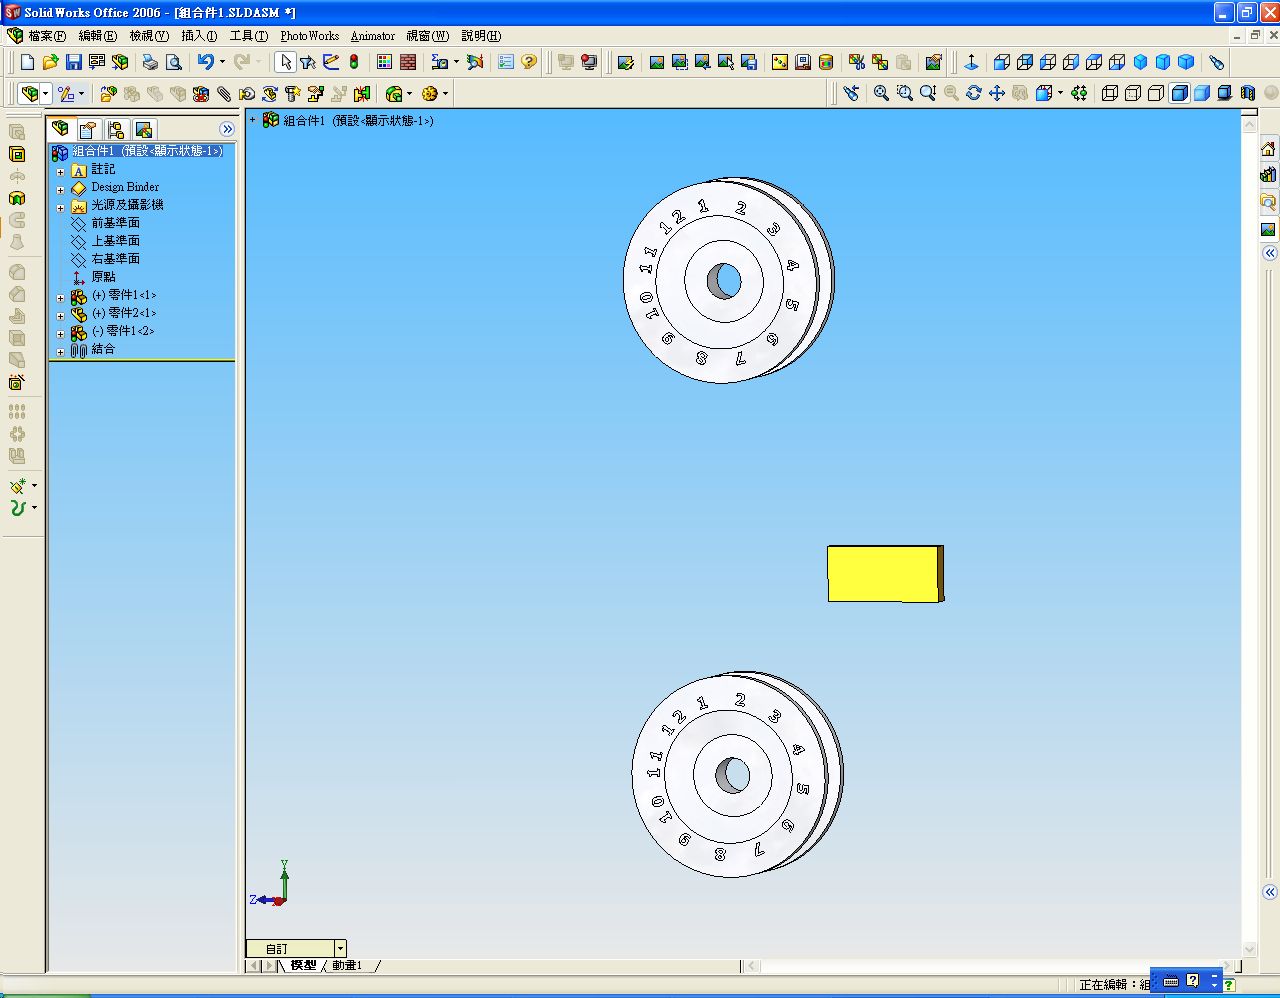Select the 上基準面 plane
The height and width of the screenshot is (998, 1280).
point(115,241)
